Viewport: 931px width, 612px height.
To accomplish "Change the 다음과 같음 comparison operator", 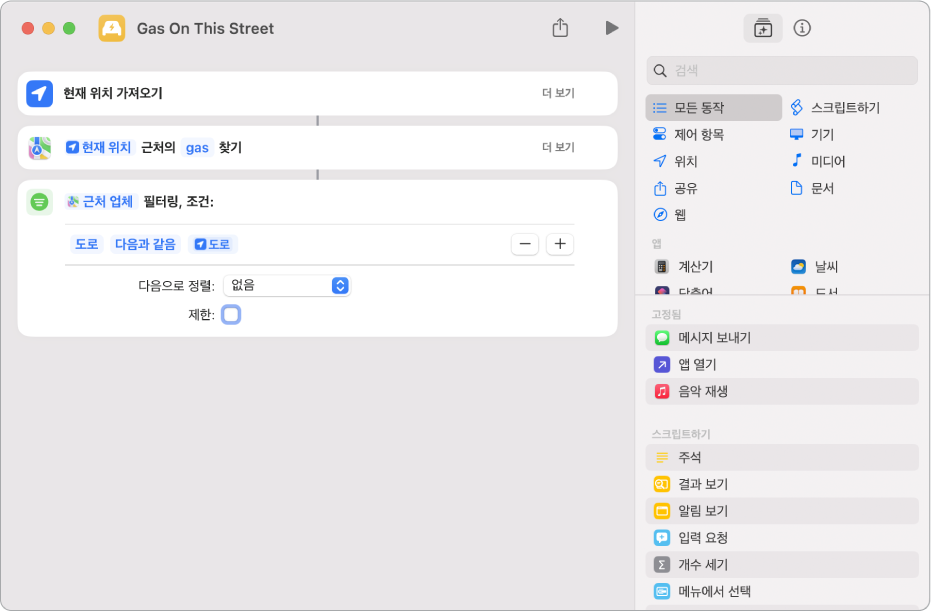I will click(x=145, y=244).
